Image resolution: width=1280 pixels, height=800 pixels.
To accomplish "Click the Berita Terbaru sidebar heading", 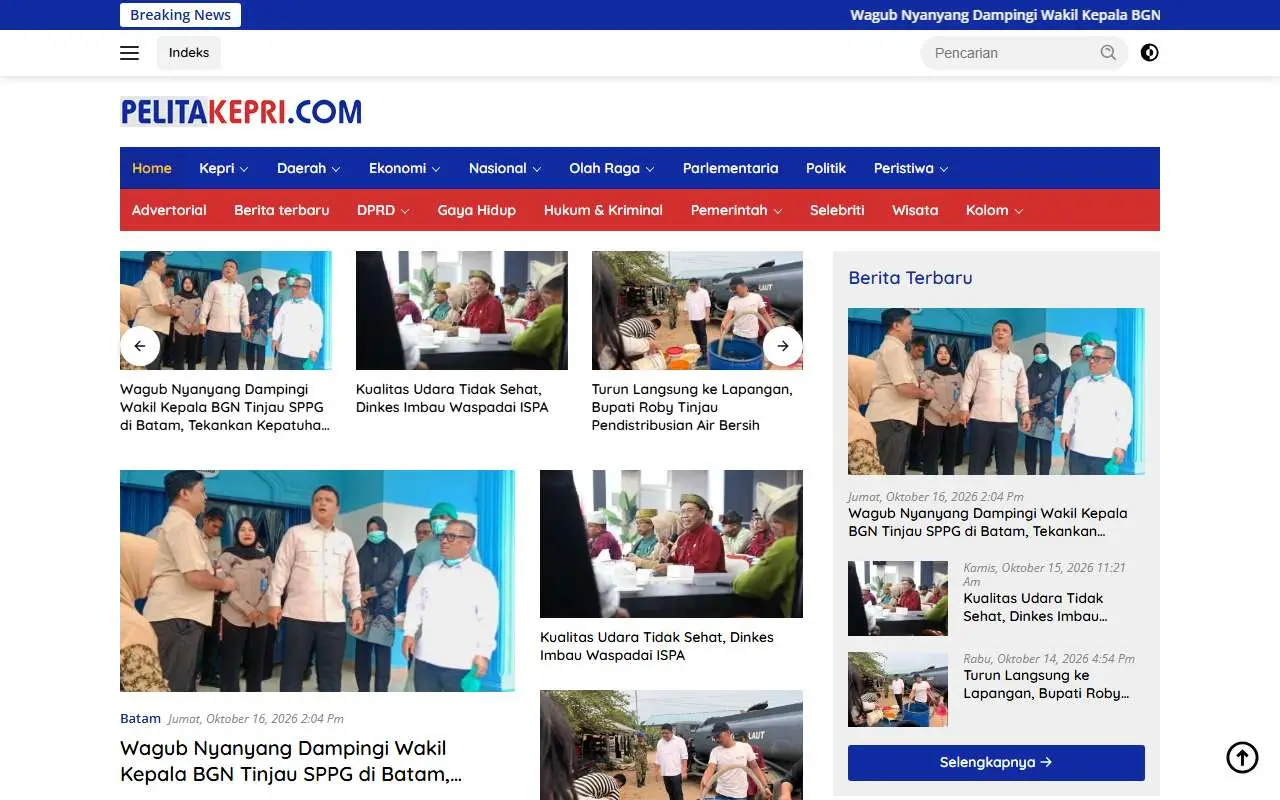I will pyautogui.click(x=910, y=278).
